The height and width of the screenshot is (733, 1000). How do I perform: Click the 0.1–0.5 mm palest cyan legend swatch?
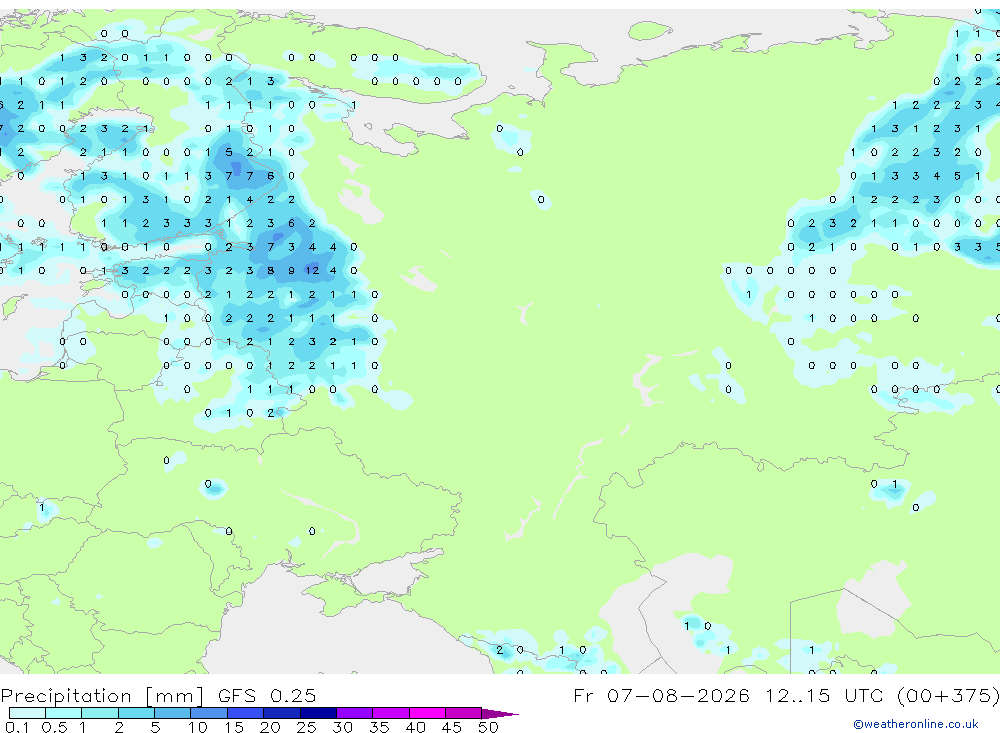[x=27, y=713]
